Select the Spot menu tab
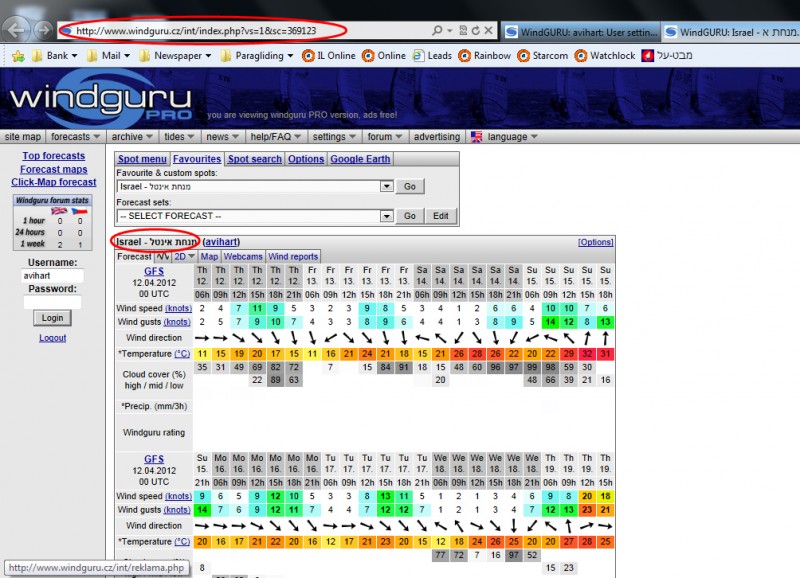Screen dimensions: 800x578 (142, 159)
